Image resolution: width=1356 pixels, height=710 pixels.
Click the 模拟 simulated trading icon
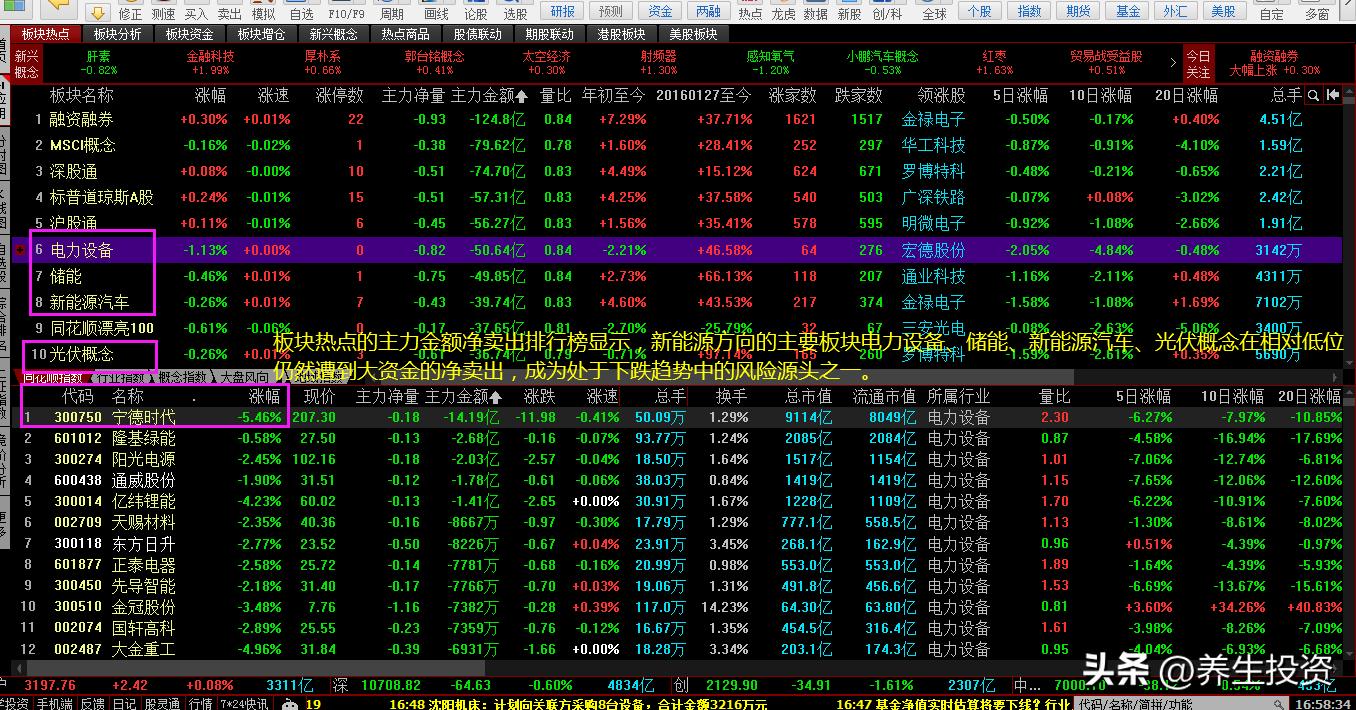pyautogui.click(x=264, y=13)
